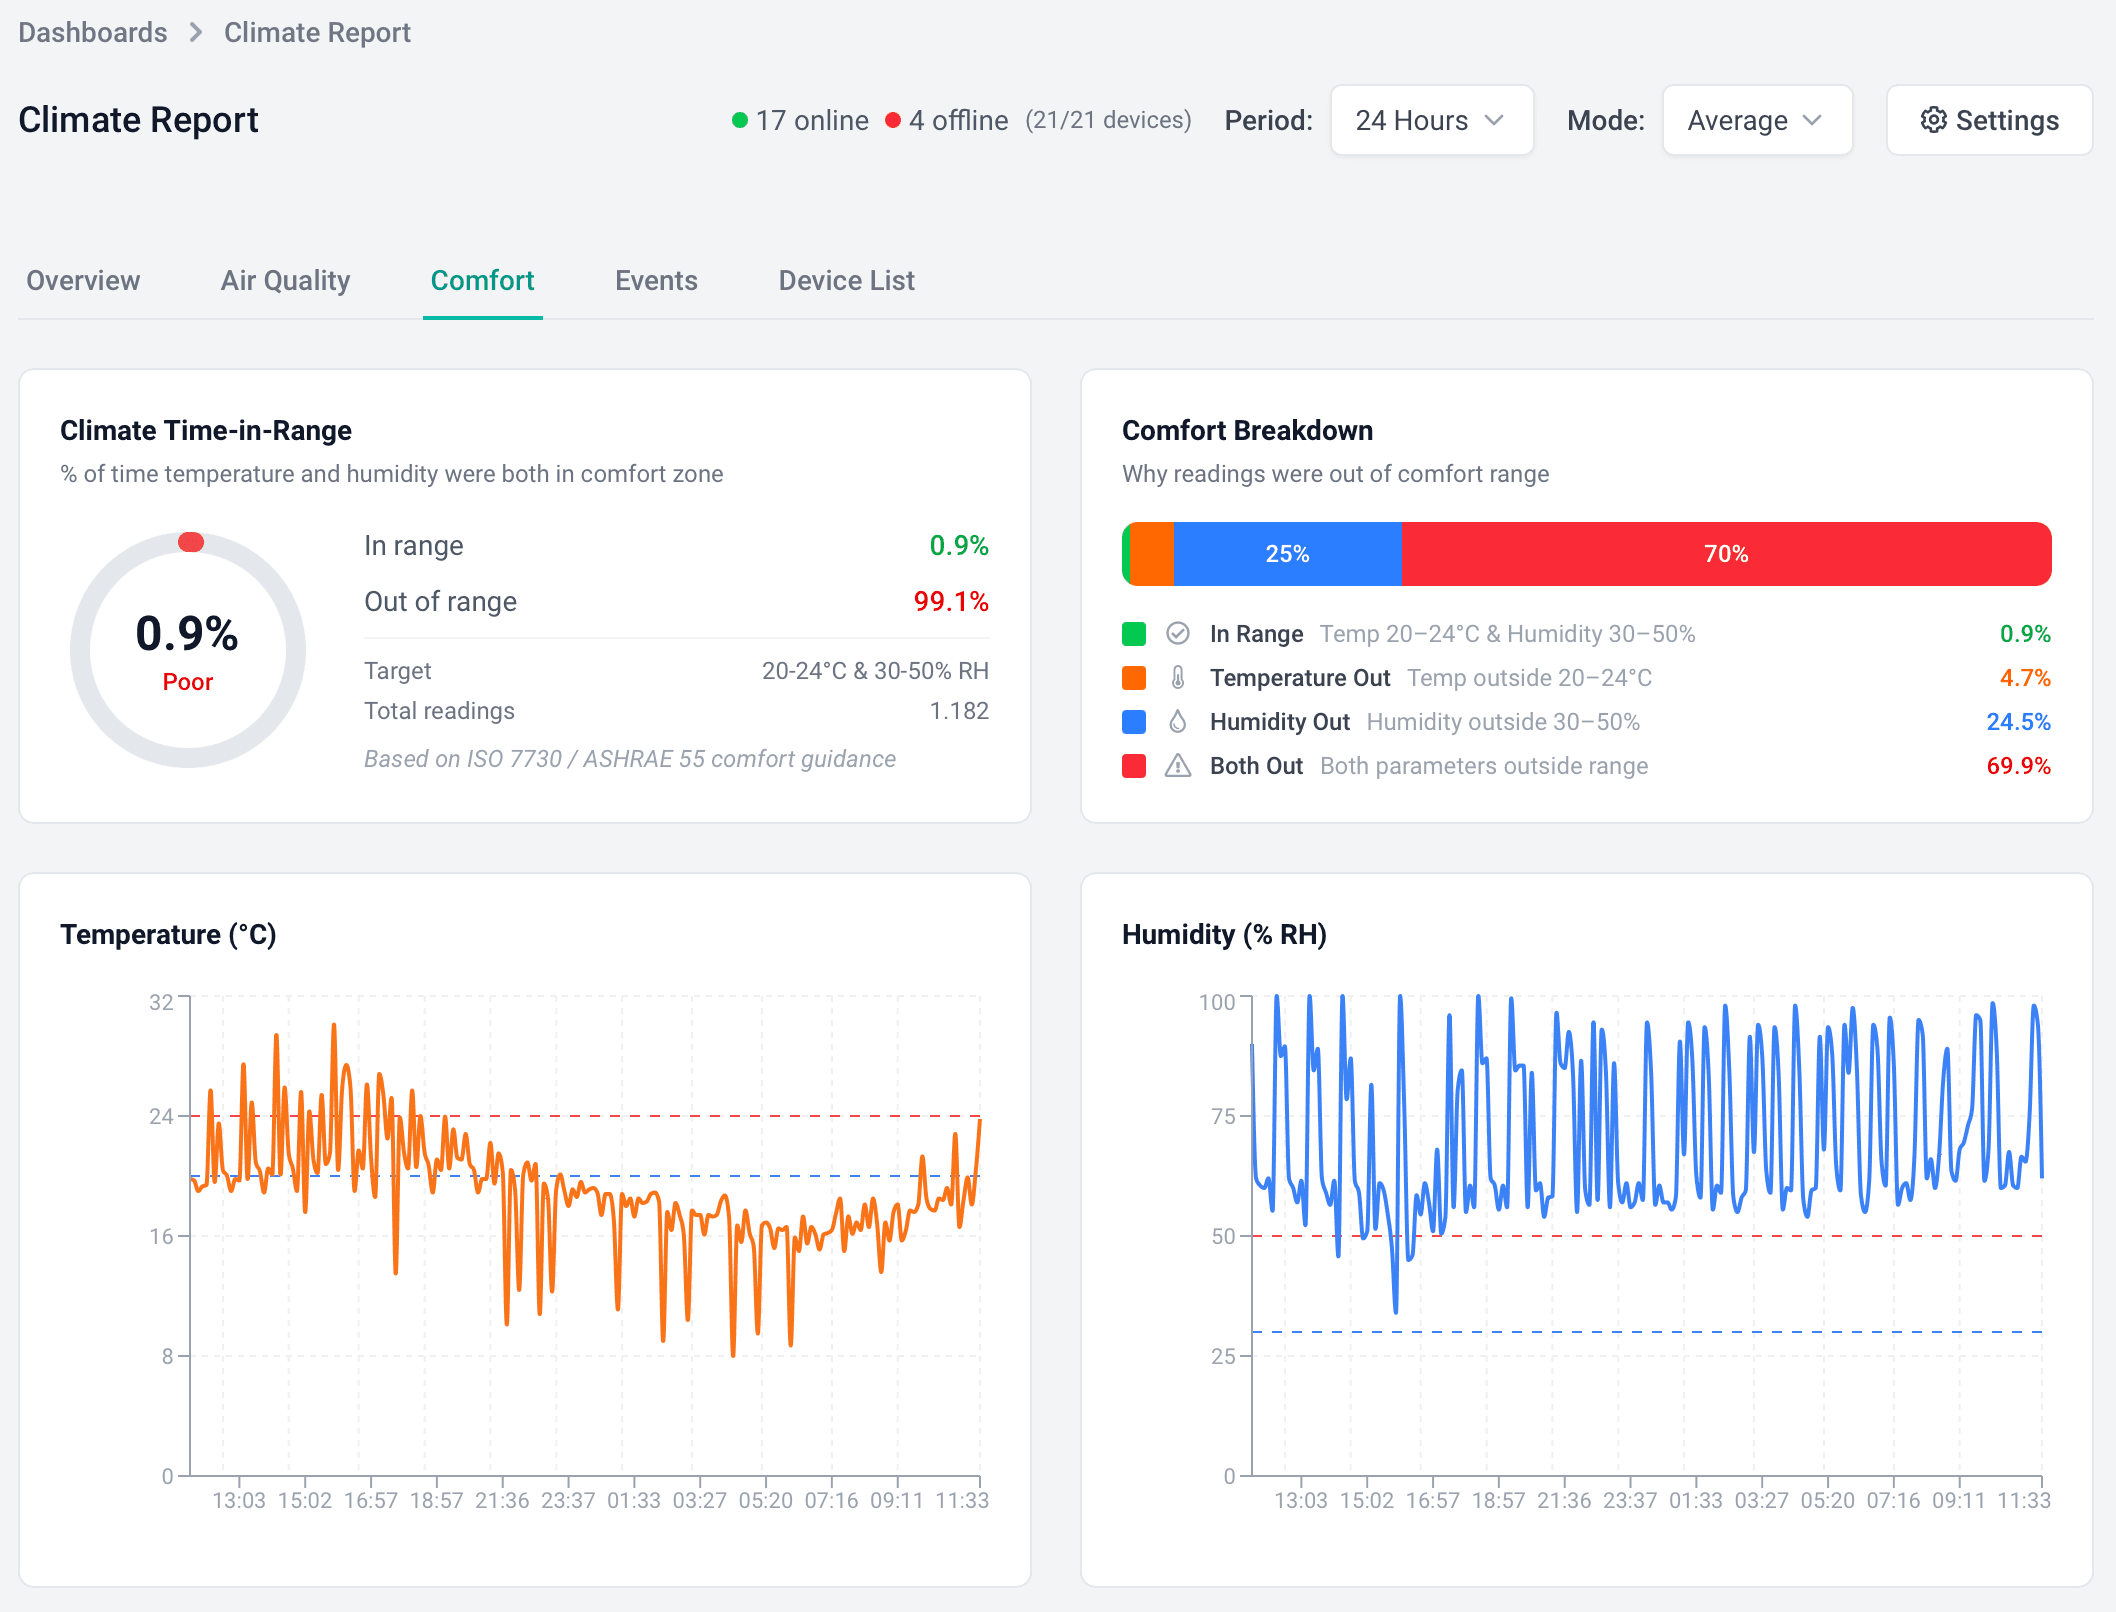The width and height of the screenshot is (2116, 1612).
Task: Click the red offline status dot
Action: [x=893, y=120]
